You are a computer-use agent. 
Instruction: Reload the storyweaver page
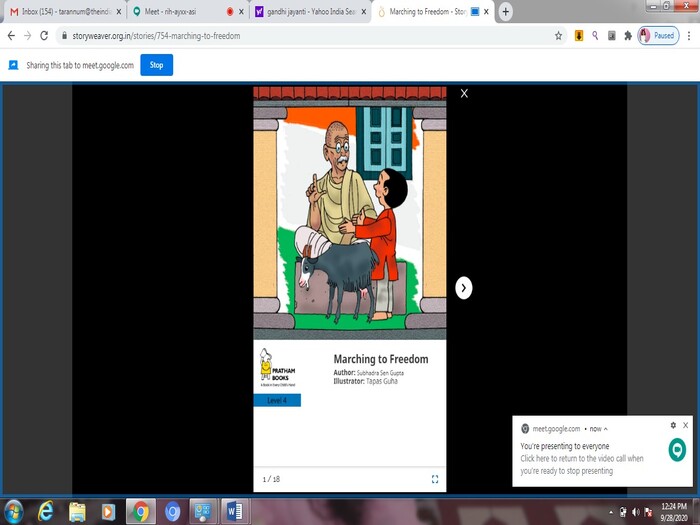click(44, 36)
